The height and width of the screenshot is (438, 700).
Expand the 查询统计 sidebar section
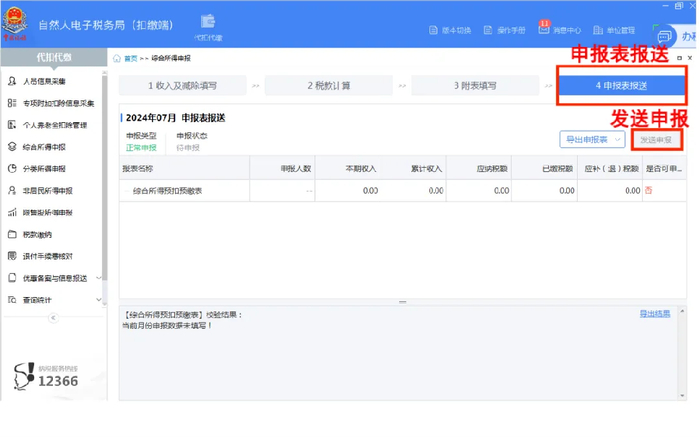[98, 300]
